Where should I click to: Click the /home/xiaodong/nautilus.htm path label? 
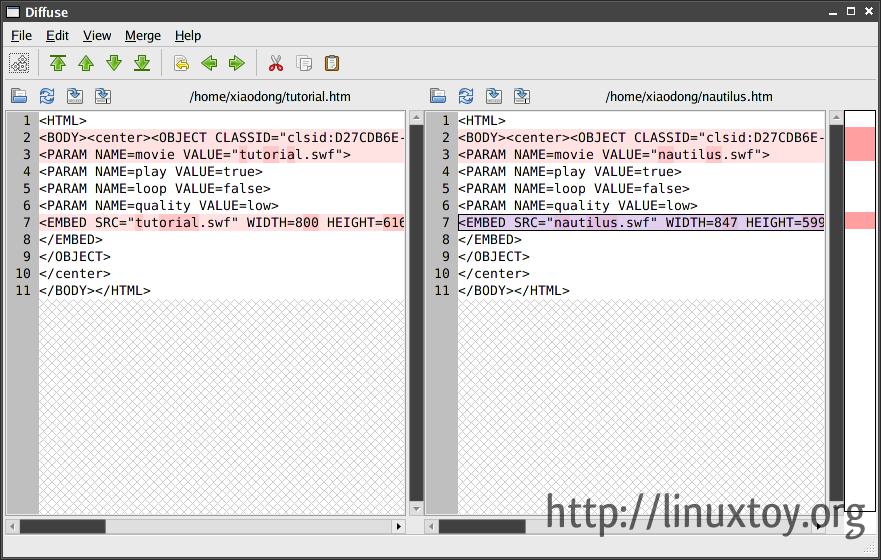click(689, 97)
